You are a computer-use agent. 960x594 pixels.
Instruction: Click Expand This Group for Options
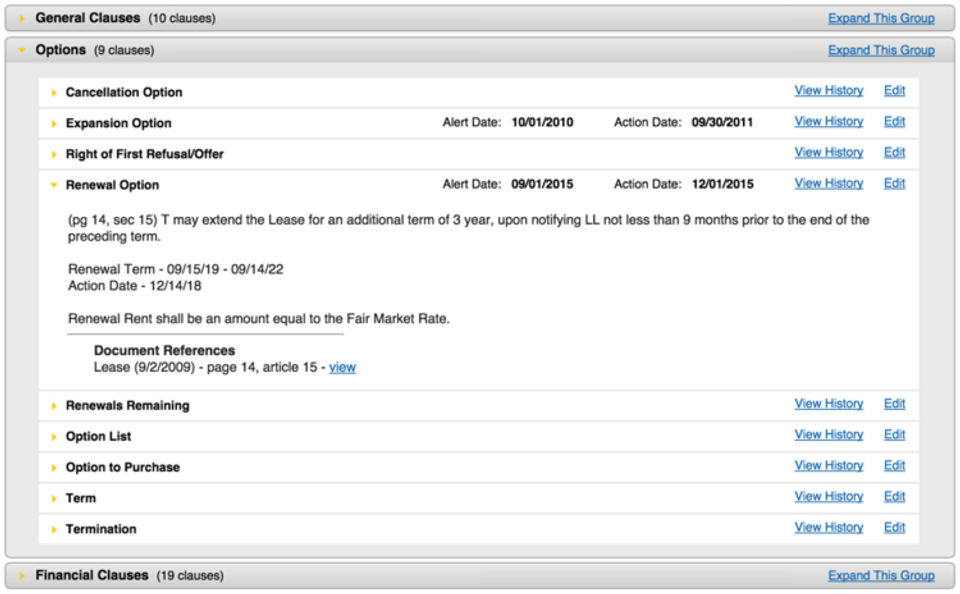tap(881, 50)
